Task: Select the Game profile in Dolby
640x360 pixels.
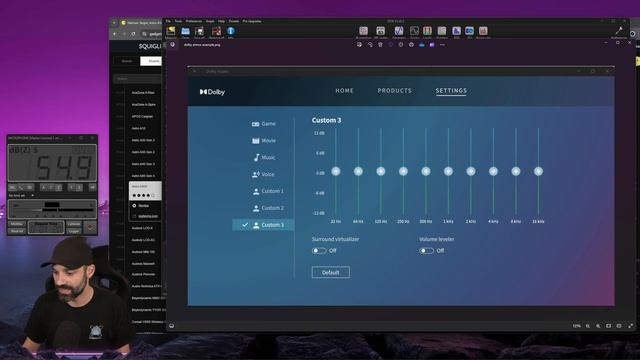Action: pos(264,124)
